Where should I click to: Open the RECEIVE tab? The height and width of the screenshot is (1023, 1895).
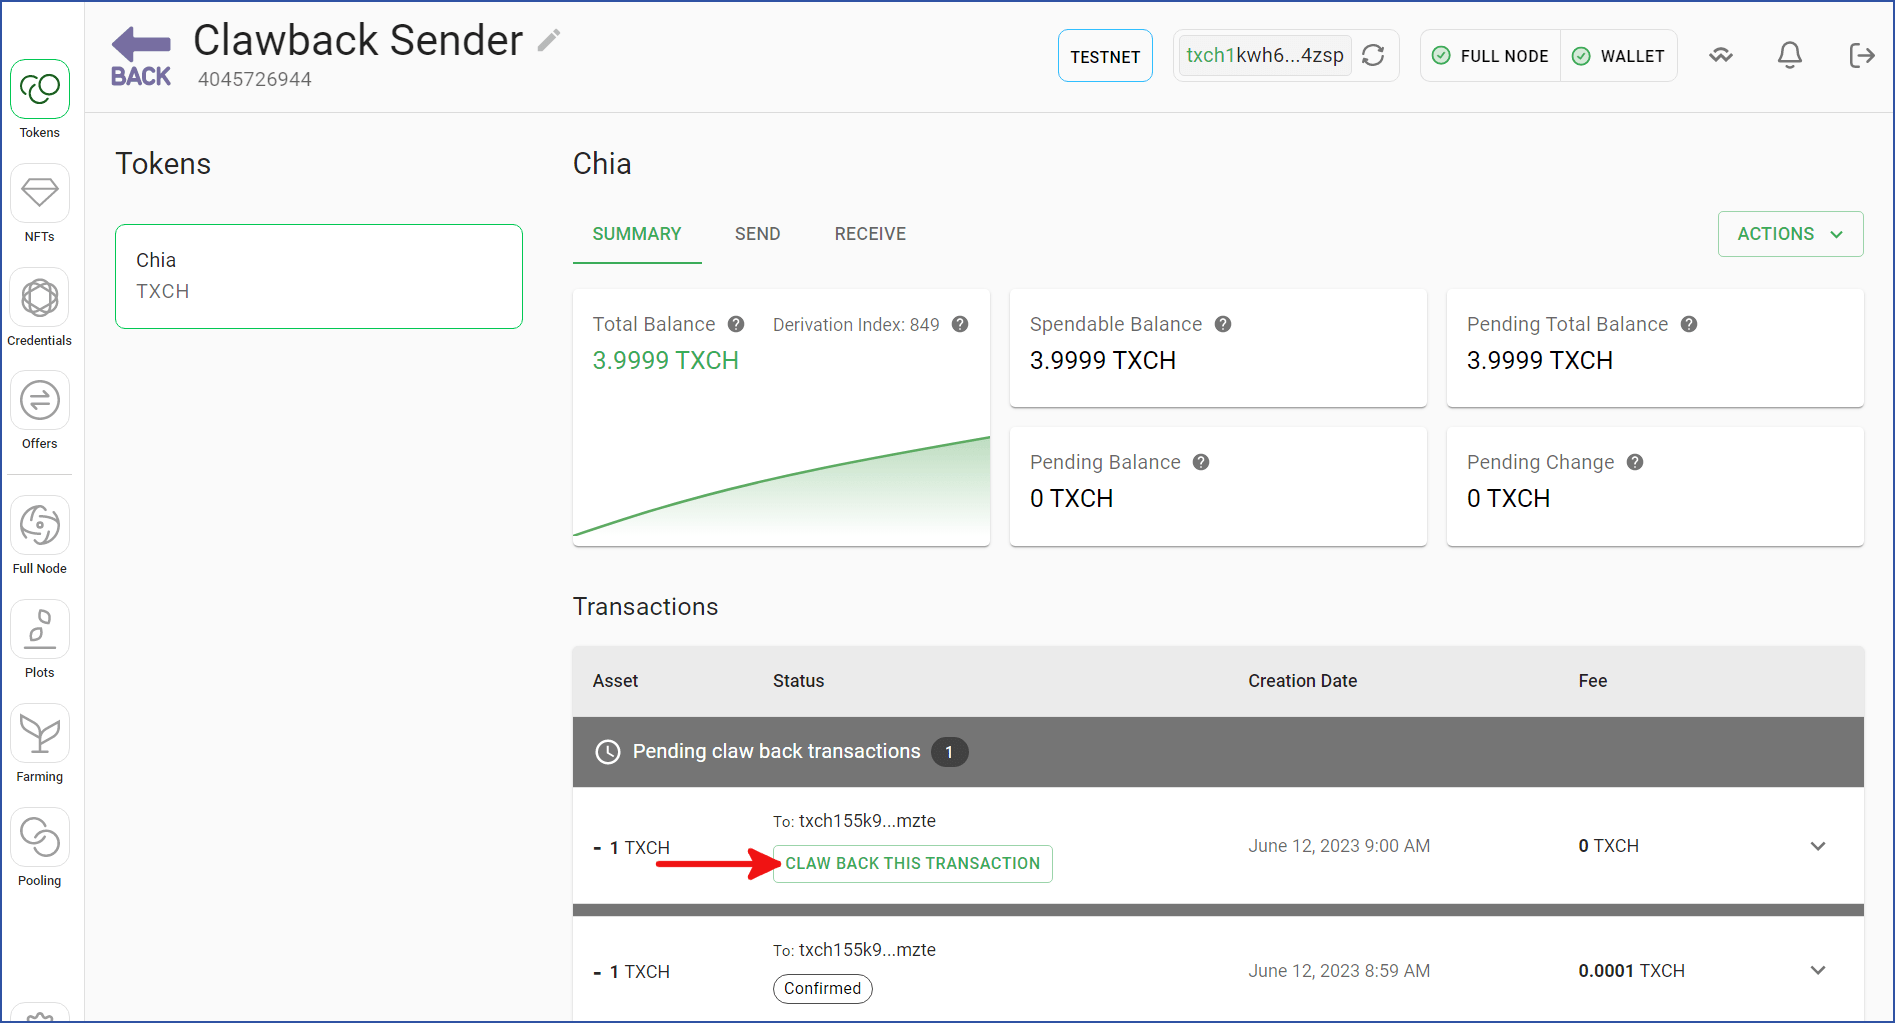pos(869,233)
